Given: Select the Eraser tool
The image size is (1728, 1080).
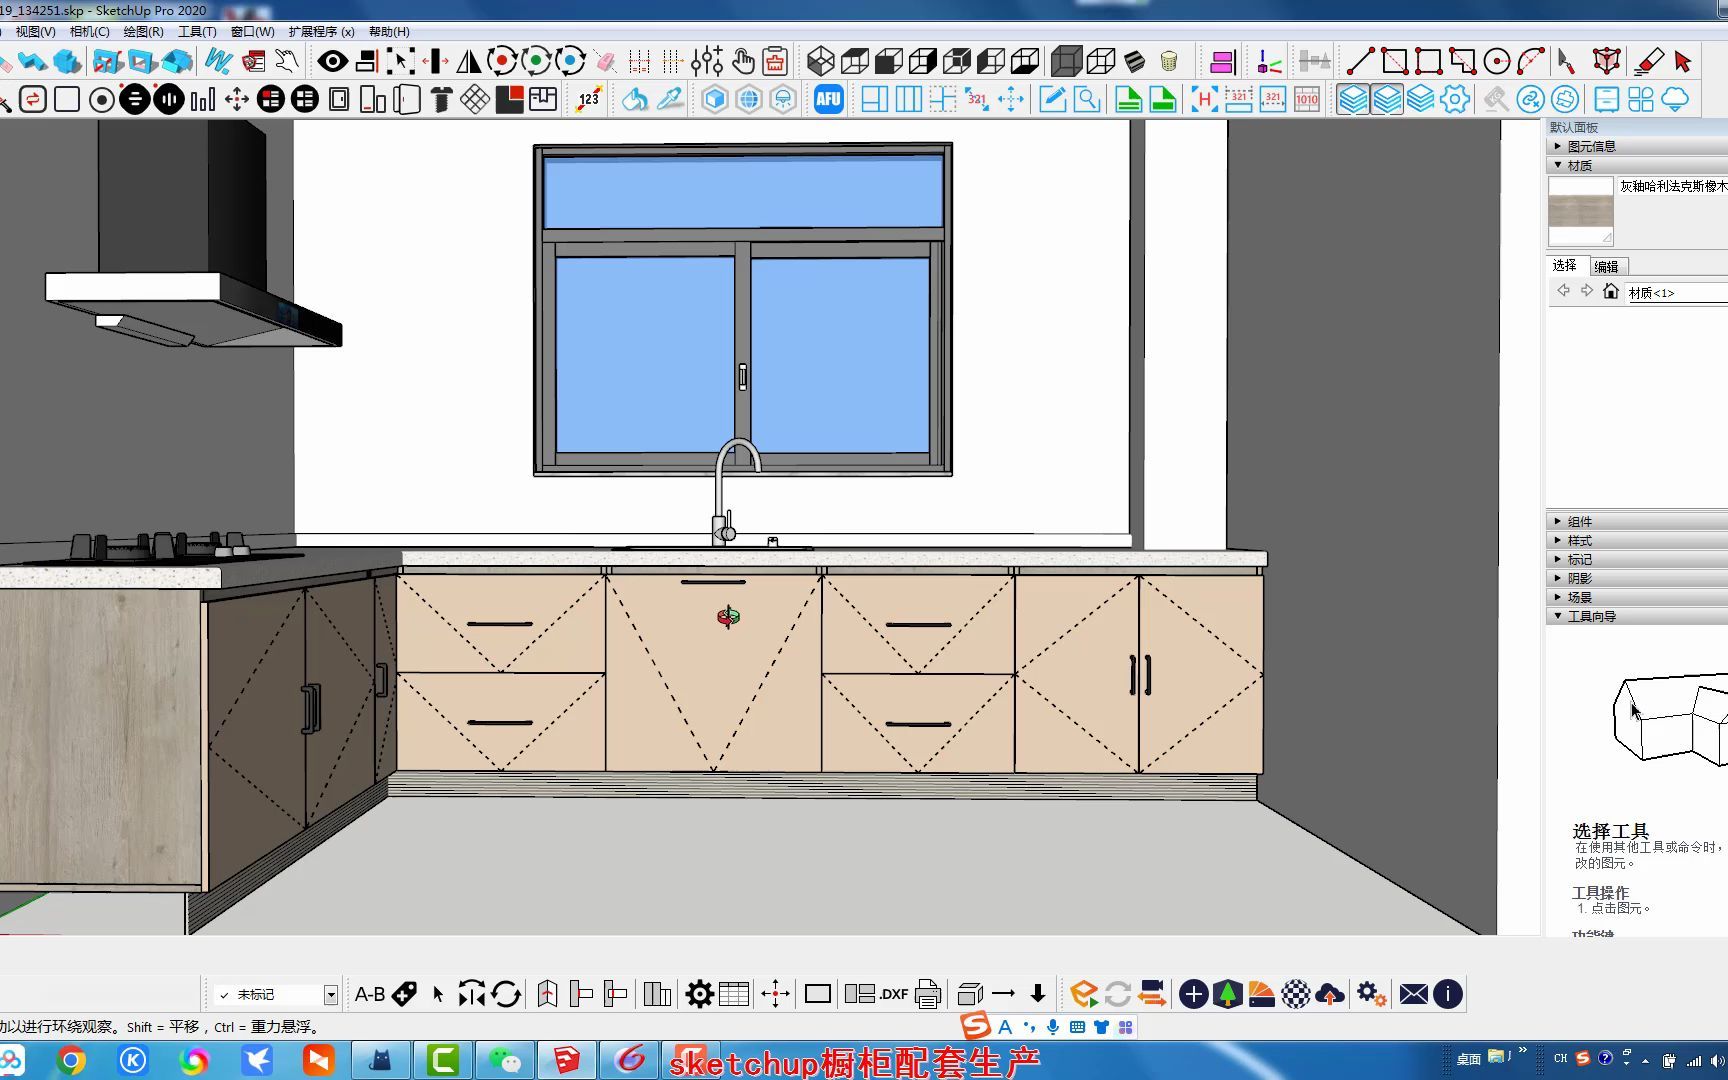Looking at the screenshot, I should [x=1649, y=61].
